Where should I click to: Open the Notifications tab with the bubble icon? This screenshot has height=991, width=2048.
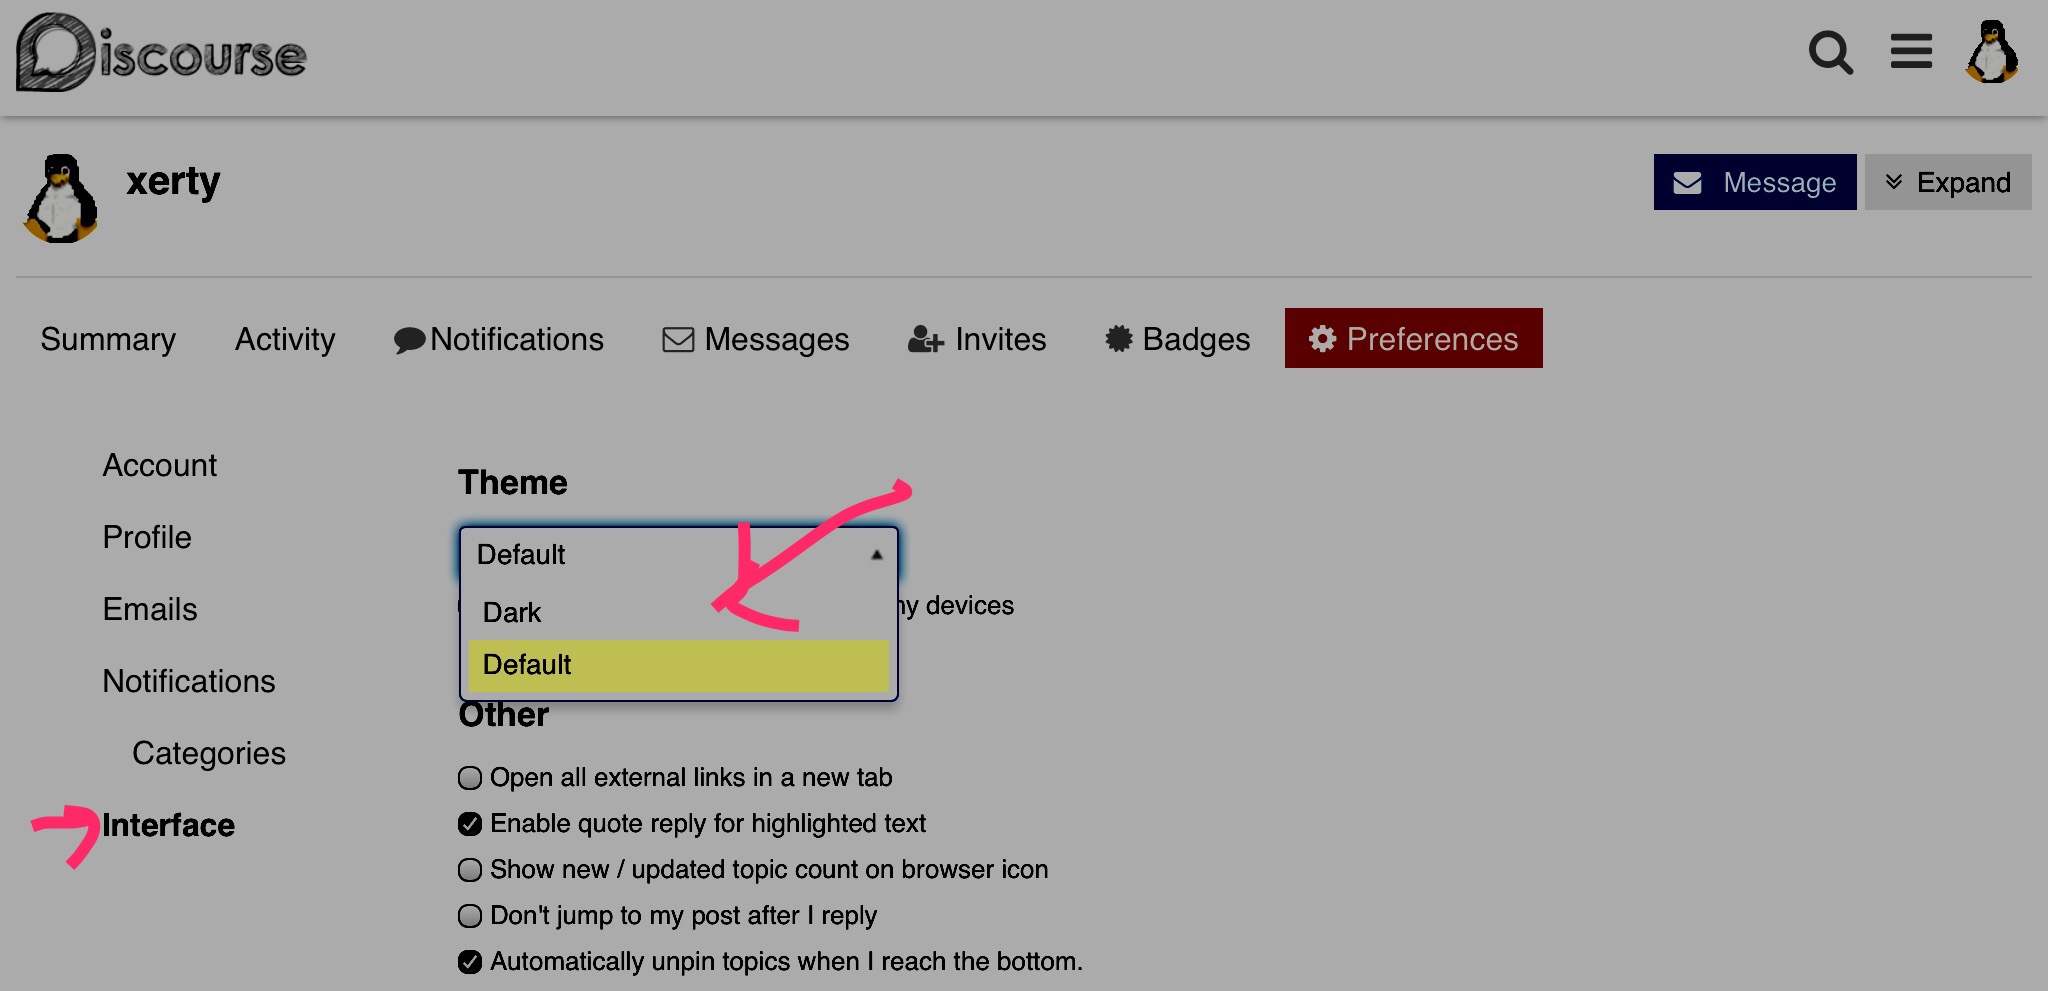[499, 339]
